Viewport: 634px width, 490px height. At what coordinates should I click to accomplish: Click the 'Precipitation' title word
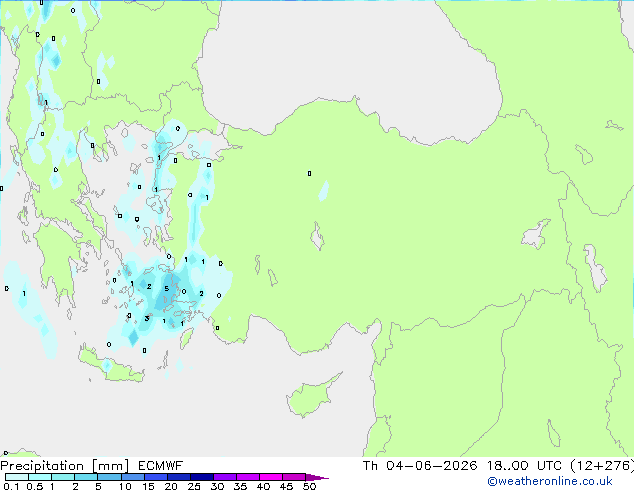42,466
